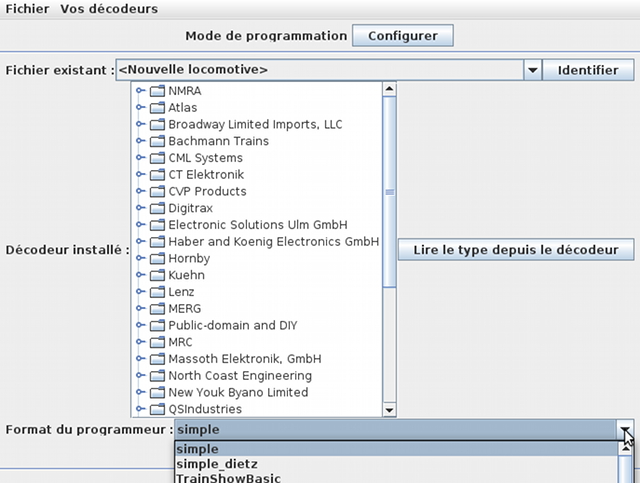Viewport: 640px width, 483px height.
Task: Click the Configurer button
Action: point(403,36)
